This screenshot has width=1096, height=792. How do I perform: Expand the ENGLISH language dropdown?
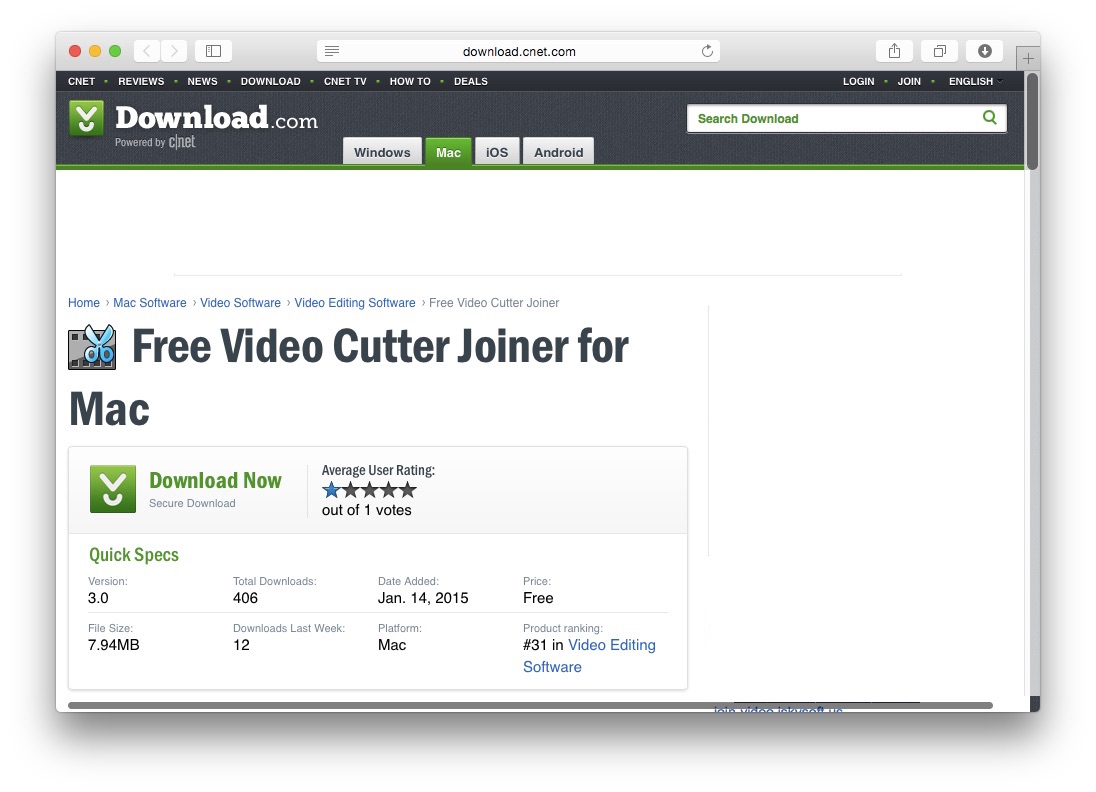[975, 81]
